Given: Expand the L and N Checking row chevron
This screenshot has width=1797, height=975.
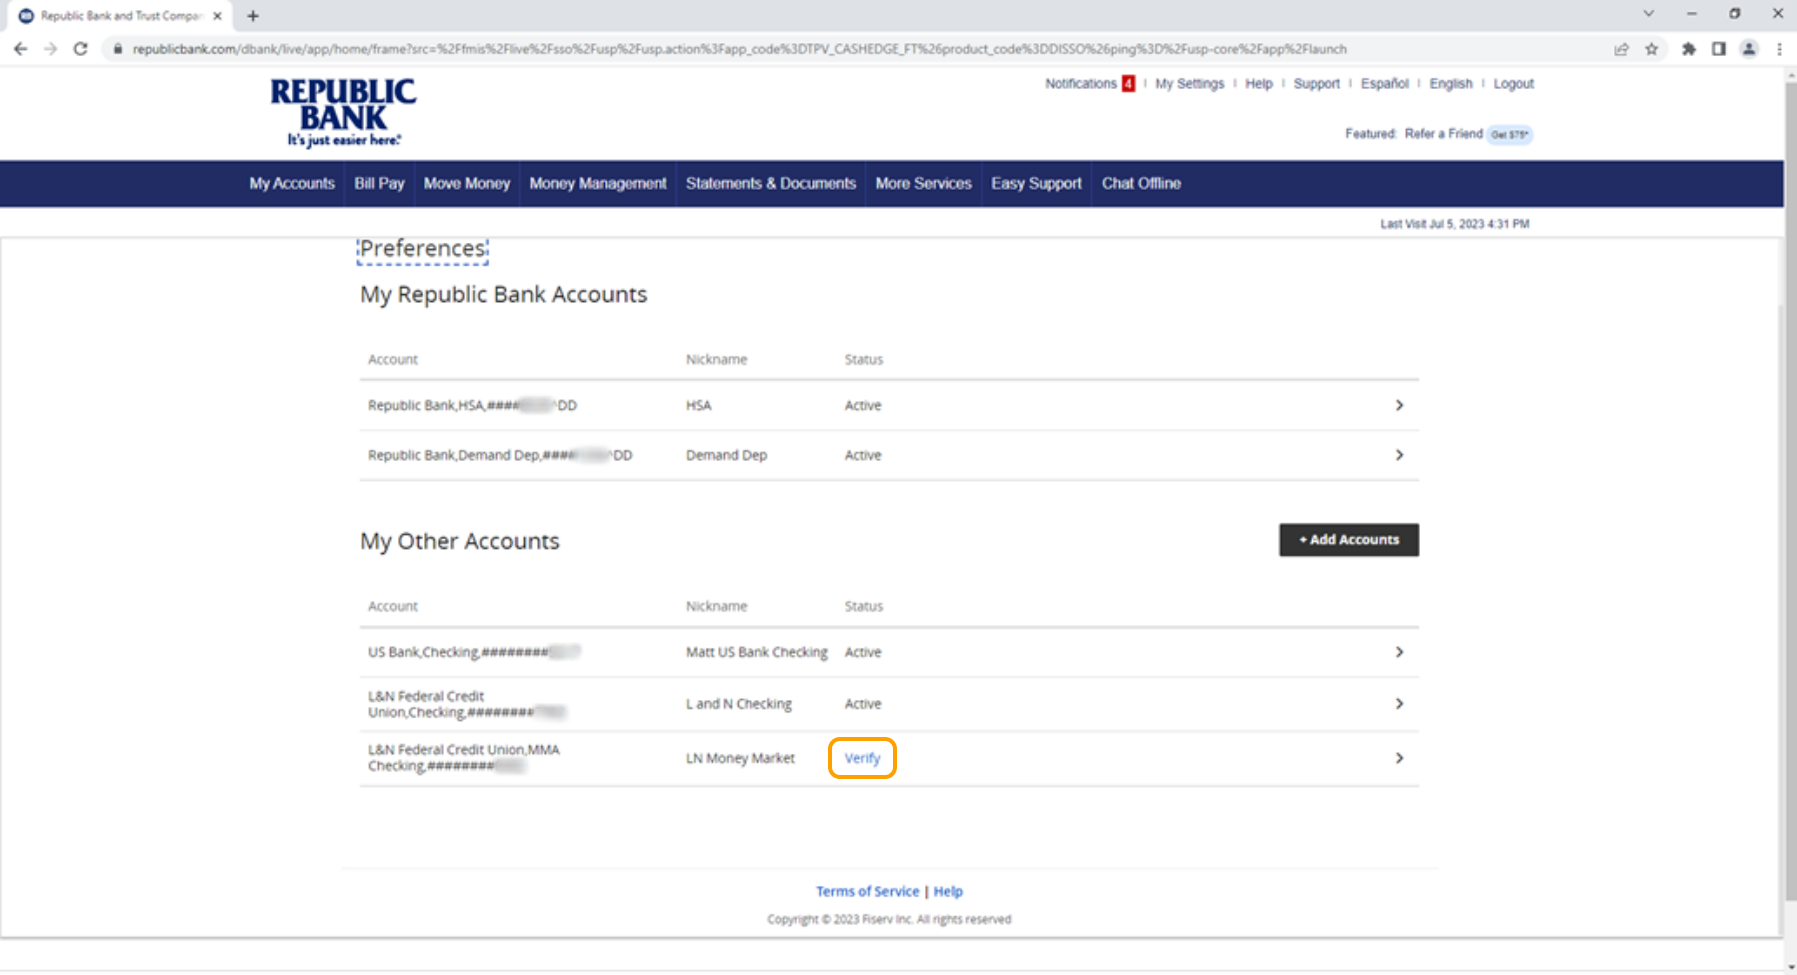Looking at the screenshot, I should coord(1399,704).
